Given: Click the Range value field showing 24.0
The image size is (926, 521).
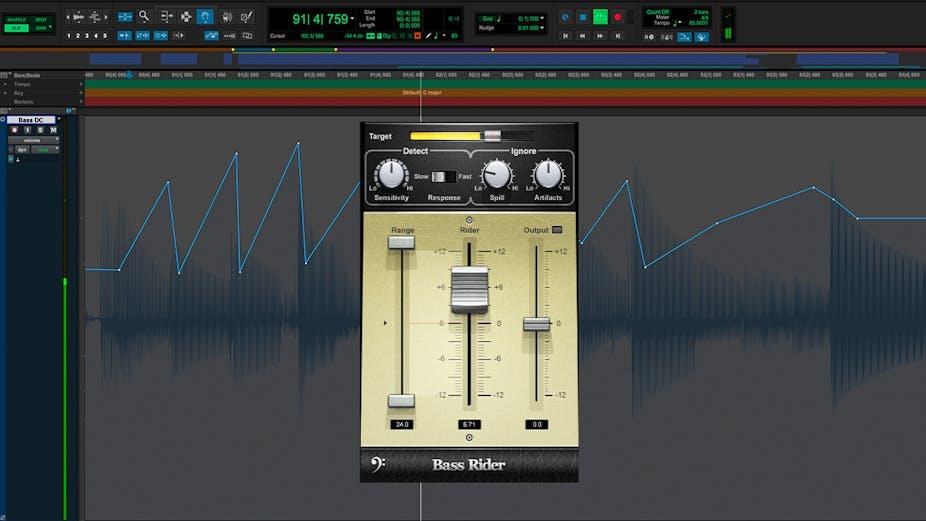Looking at the screenshot, I should click(401, 424).
